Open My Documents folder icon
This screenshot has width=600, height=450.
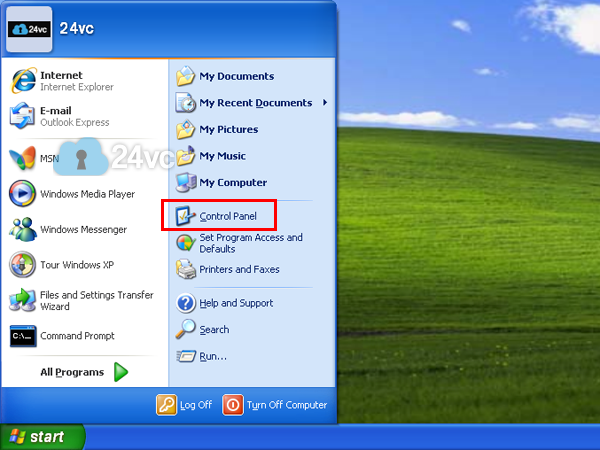[x=186, y=76]
